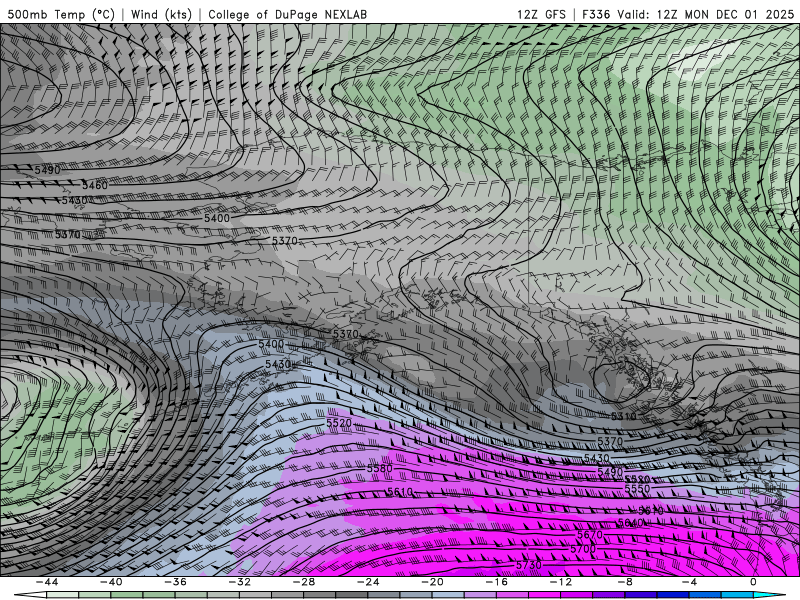Viewport: 800px width, 600px height.
Task: Click the '12Z GFS' model run label
Action: tap(541, 14)
